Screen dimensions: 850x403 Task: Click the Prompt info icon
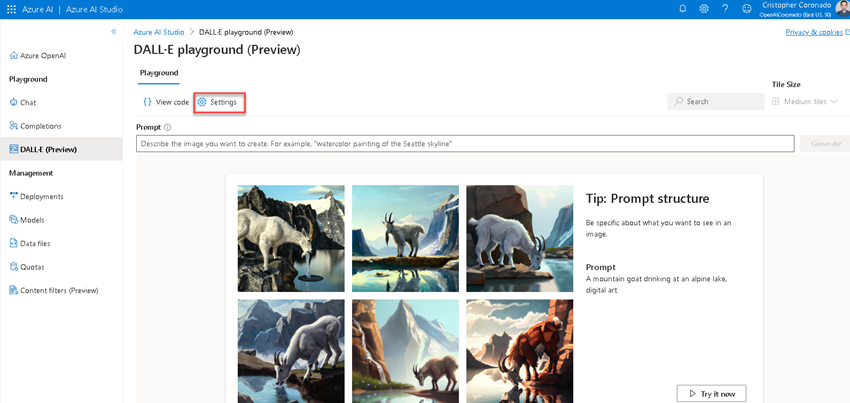168,127
